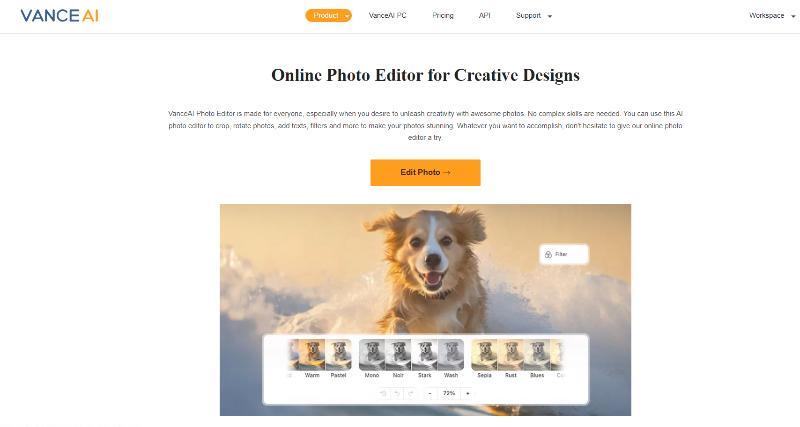
Task: Click the 72% zoom level field
Action: click(449, 393)
